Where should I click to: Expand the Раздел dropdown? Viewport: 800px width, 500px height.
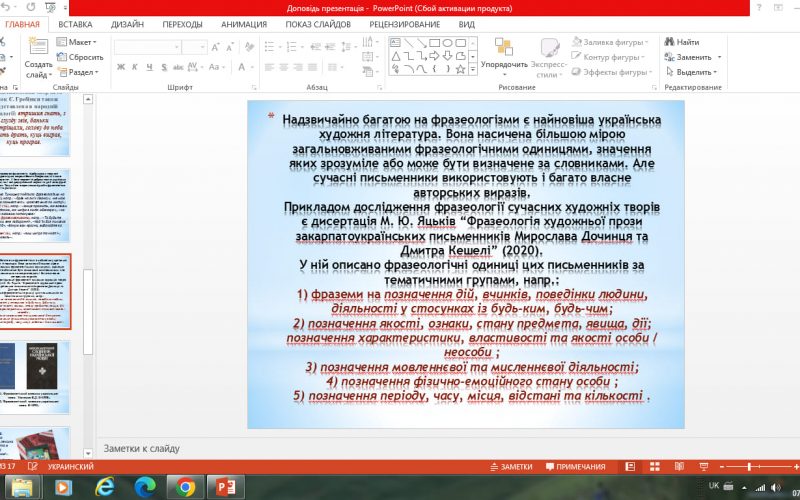(x=82, y=72)
